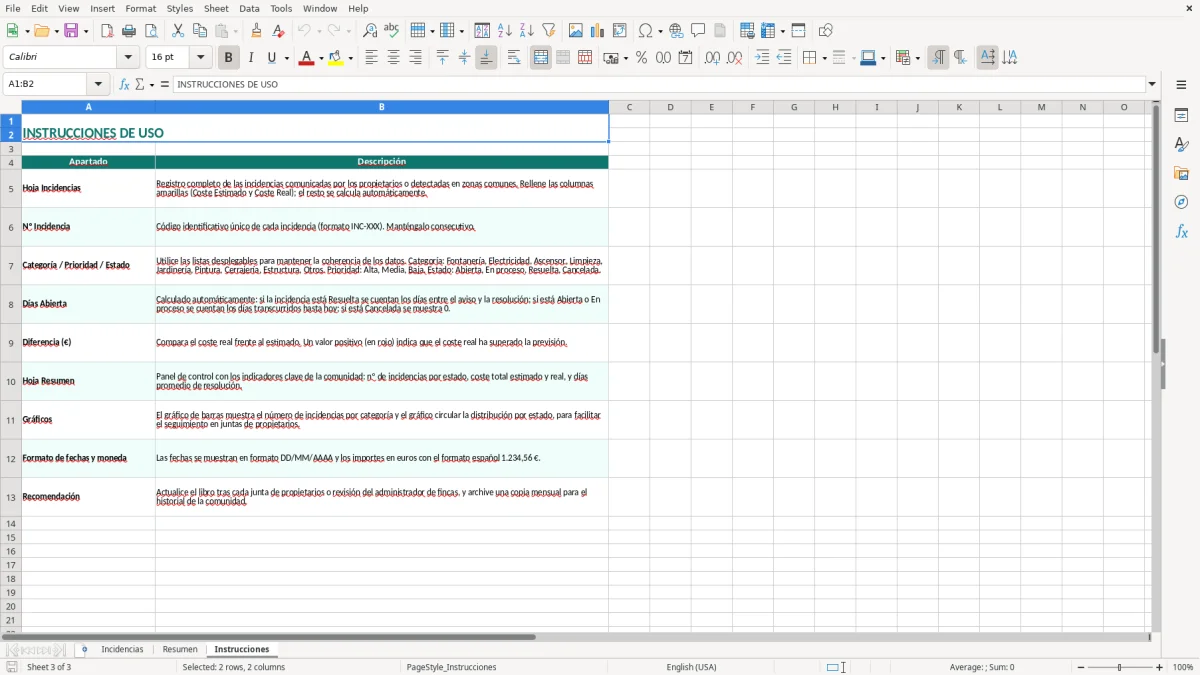
Task: Open Sidebar Navigator panel
Action: pyautogui.click(x=1181, y=202)
